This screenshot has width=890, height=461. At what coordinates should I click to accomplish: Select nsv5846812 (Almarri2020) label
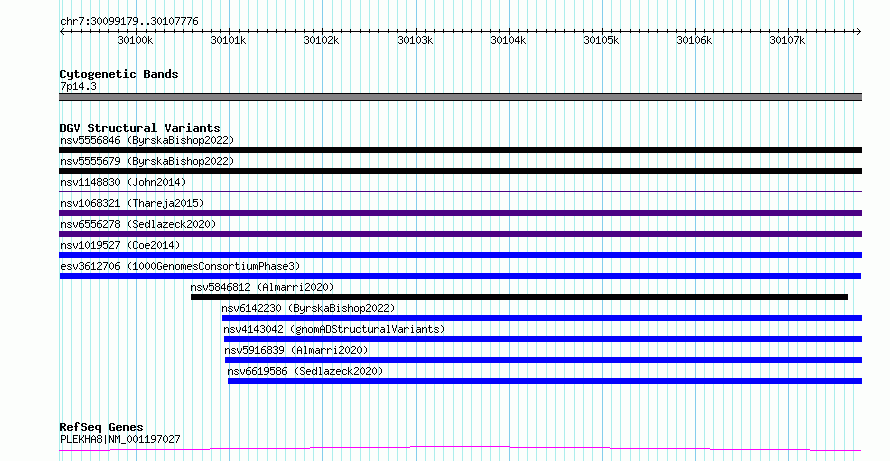point(262,287)
